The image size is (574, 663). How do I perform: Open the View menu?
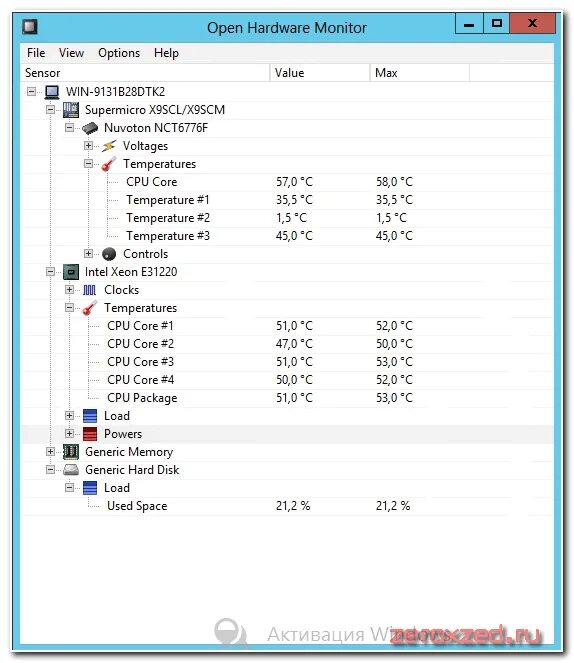tap(71, 53)
